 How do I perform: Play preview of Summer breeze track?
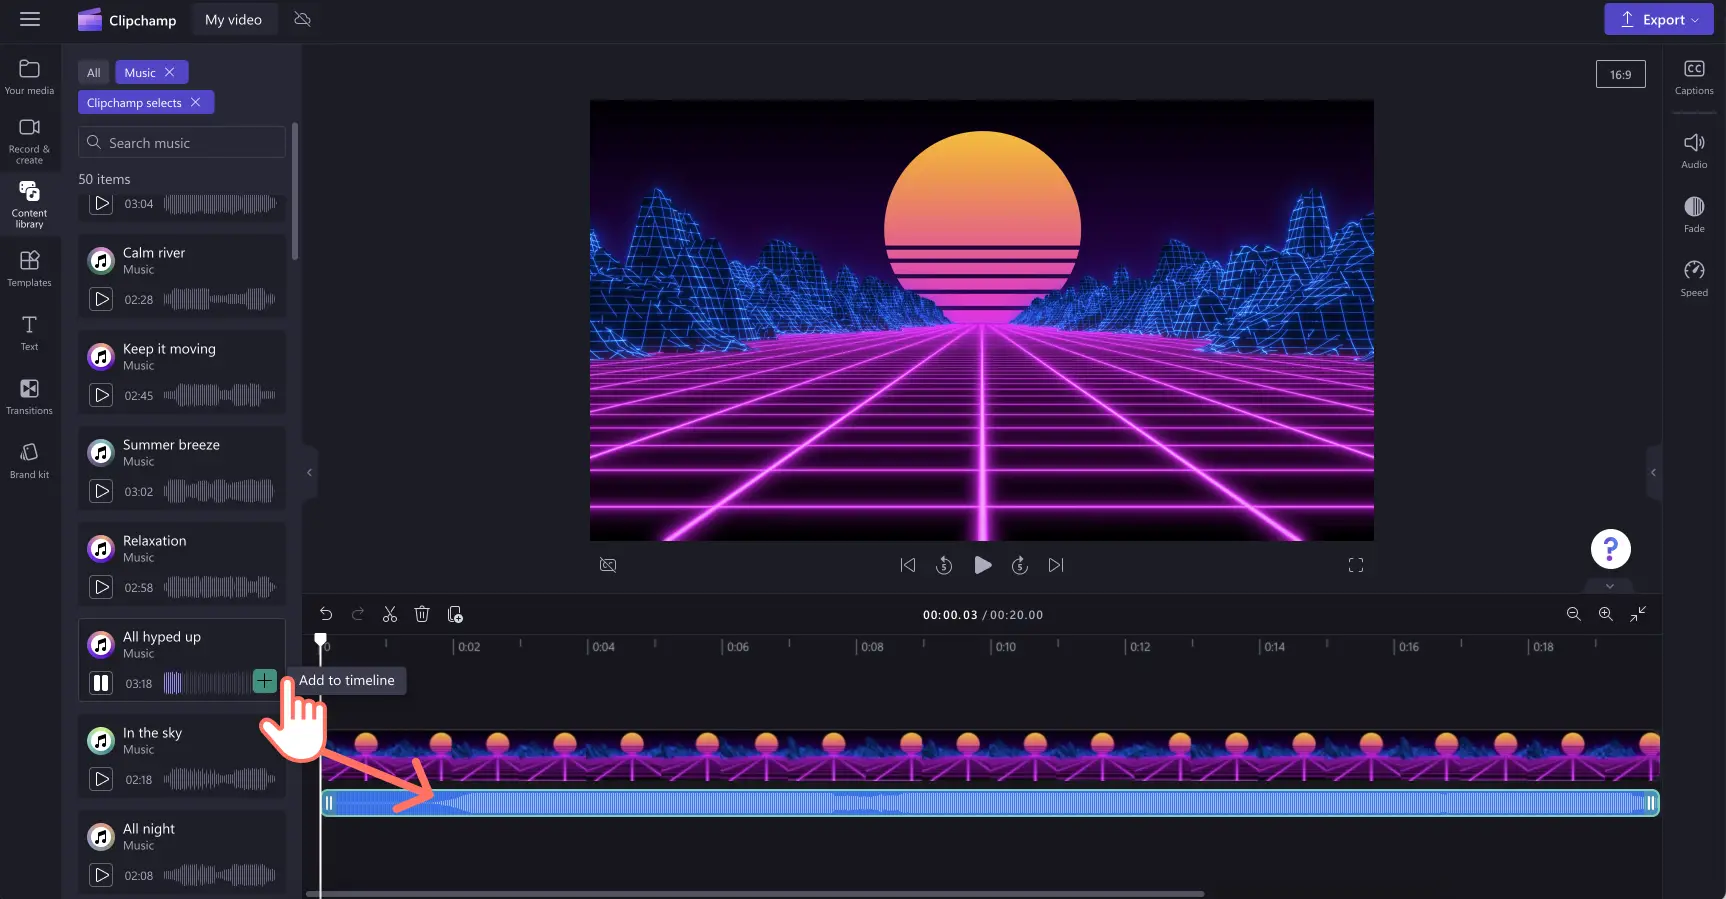point(101,491)
